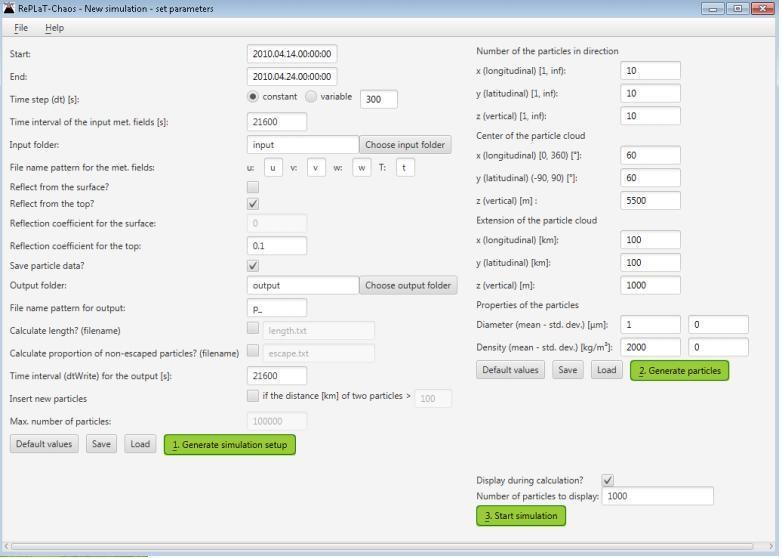Maximize the RePLaT-Chaos window
The height and width of the screenshot is (558, 782).
point(738,8)
